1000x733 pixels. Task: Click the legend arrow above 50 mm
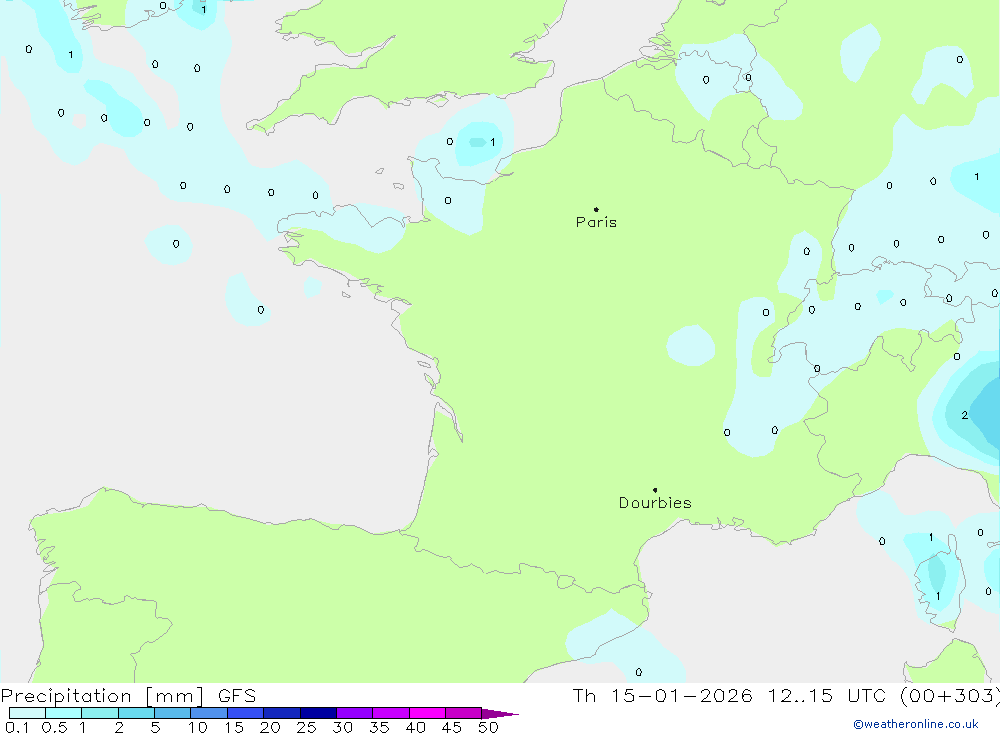(x=500, y=714)
